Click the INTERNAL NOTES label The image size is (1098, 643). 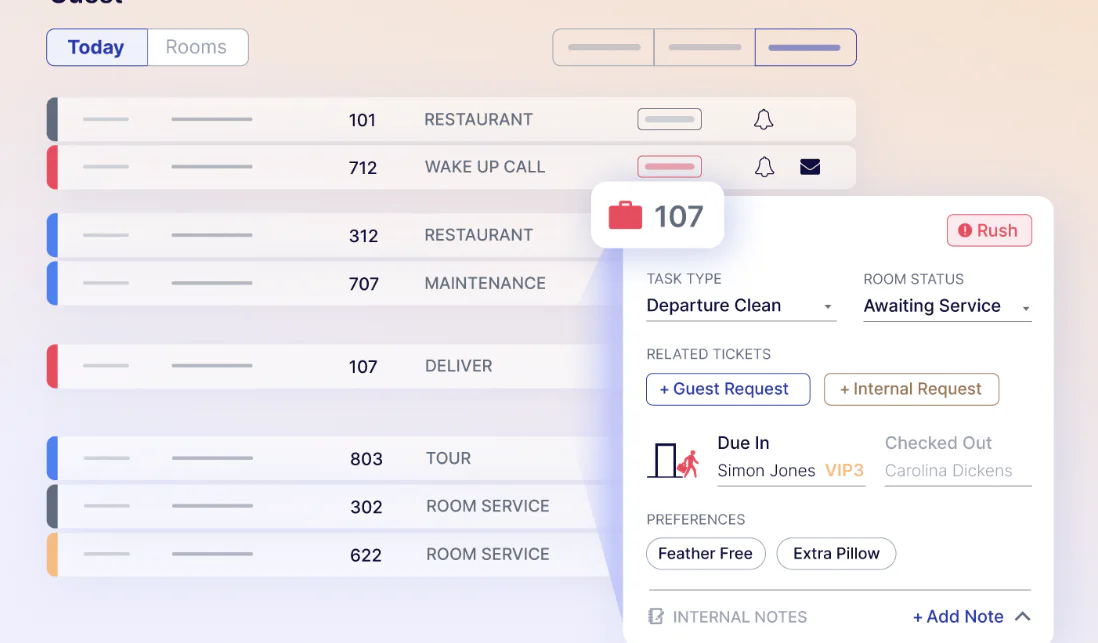point(739,617)
